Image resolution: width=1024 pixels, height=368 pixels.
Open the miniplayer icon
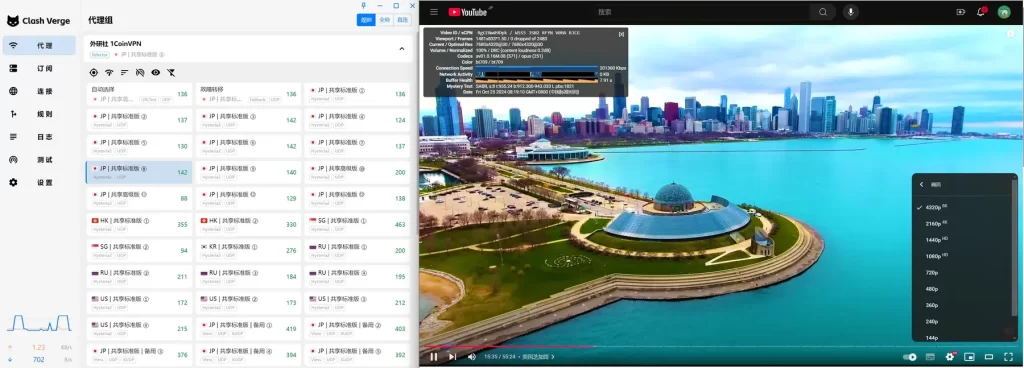tap(970, 357)
